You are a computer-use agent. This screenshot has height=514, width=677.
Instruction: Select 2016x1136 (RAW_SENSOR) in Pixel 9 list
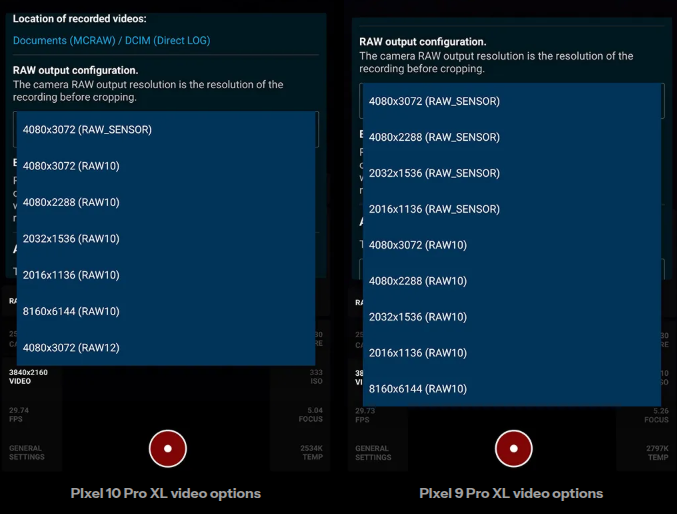[x=512, y=209]
